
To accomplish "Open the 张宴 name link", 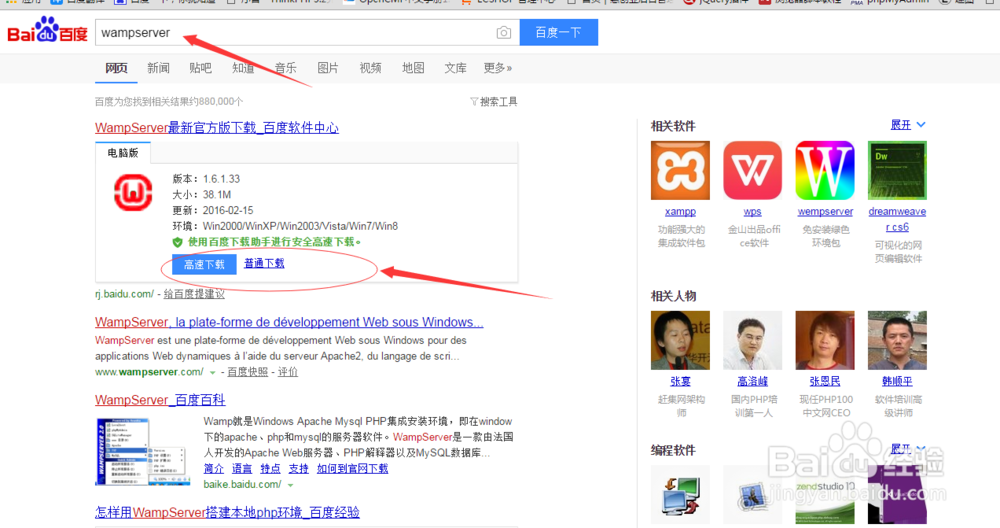I will 680,381.
